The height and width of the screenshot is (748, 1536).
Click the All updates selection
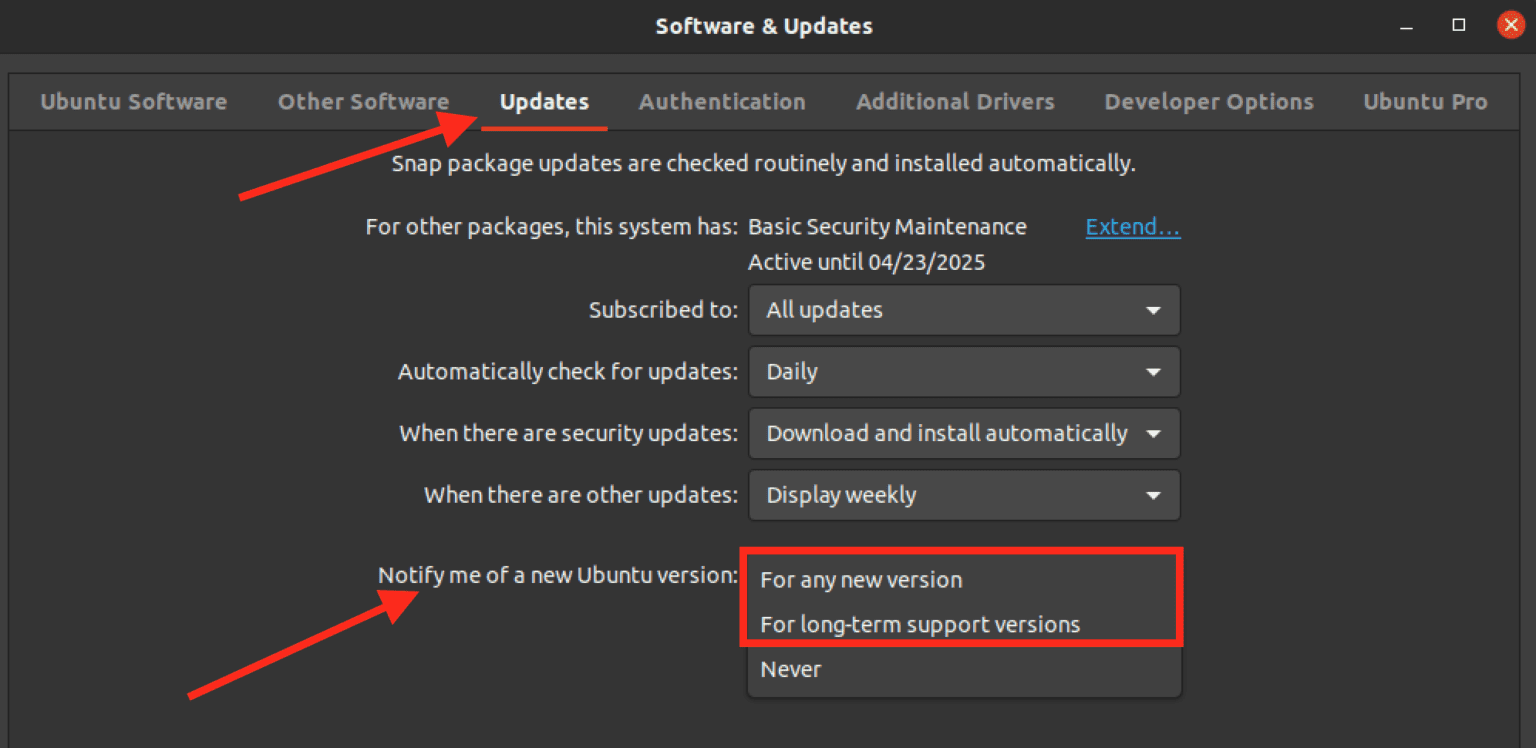click(x=823, y=310)
